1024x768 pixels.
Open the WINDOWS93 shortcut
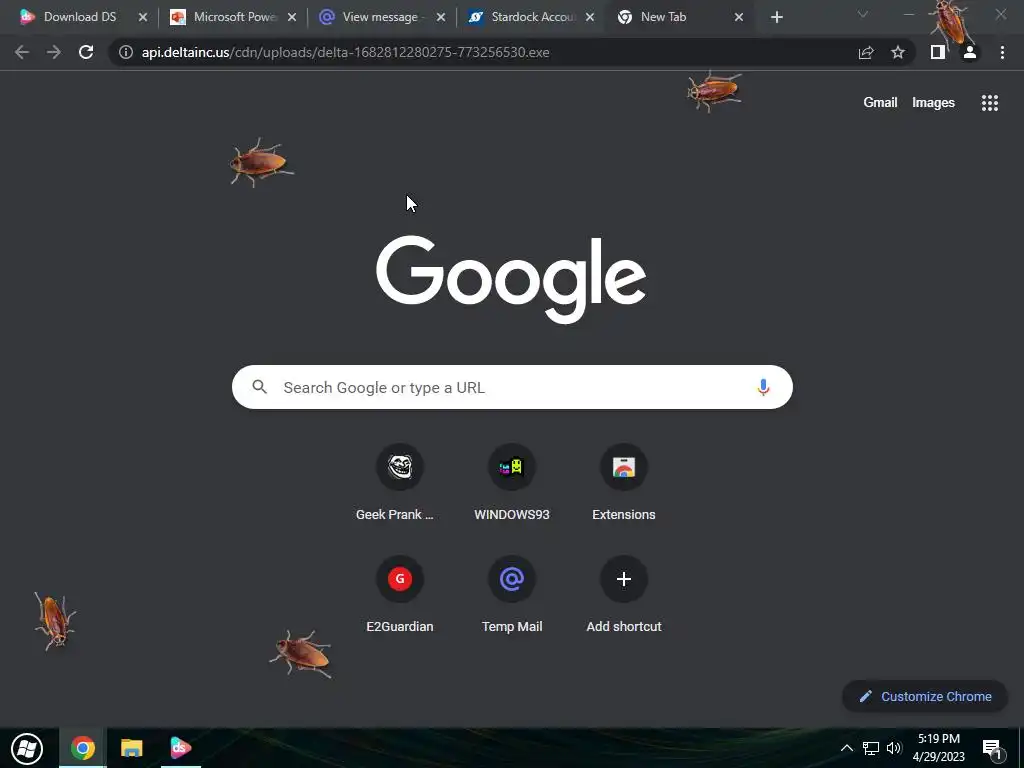512,467
